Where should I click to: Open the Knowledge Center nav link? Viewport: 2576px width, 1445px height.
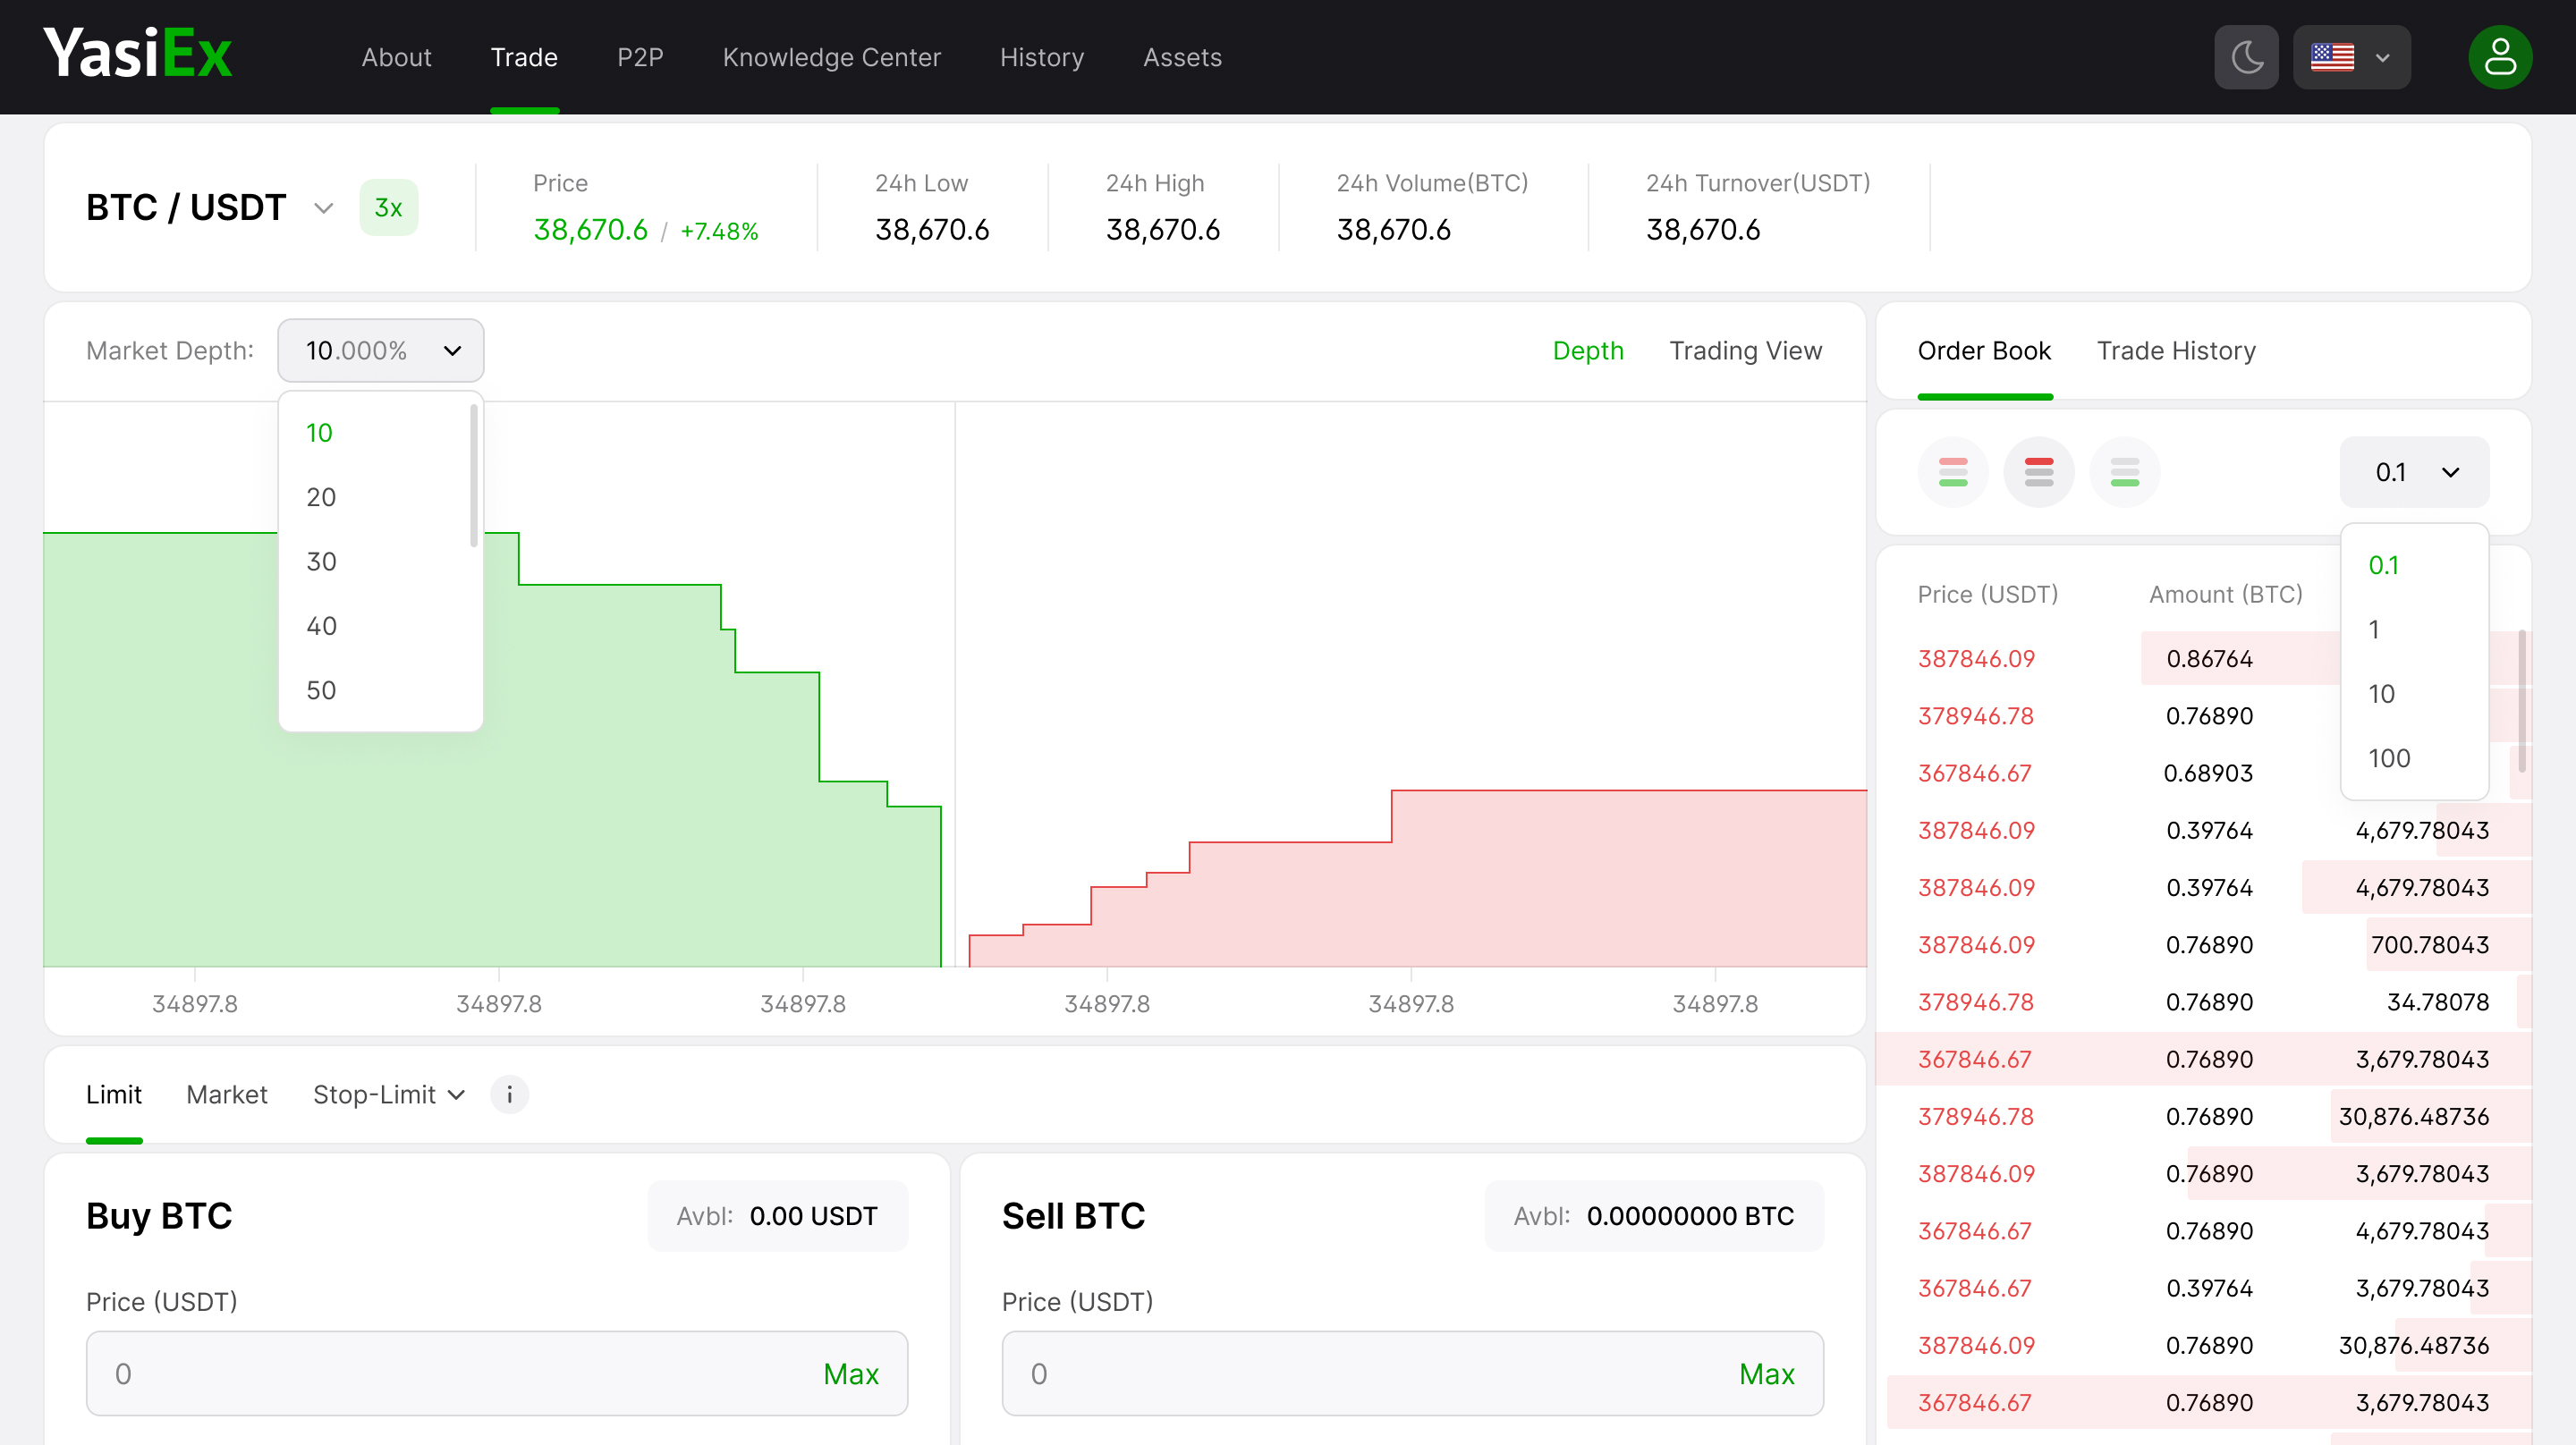[x=831, y=57]
